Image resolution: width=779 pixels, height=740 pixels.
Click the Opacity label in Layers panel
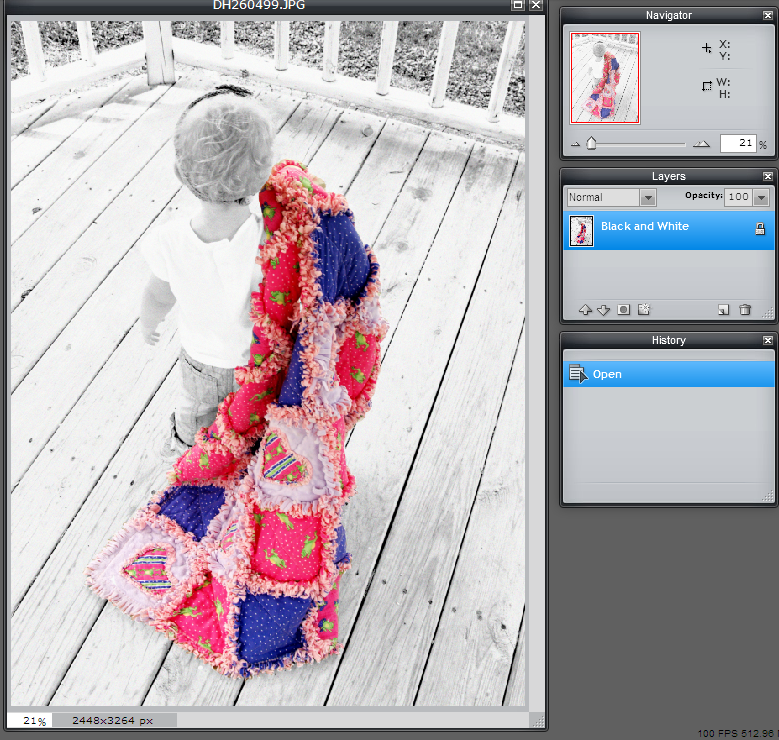(x=703, y=195)
